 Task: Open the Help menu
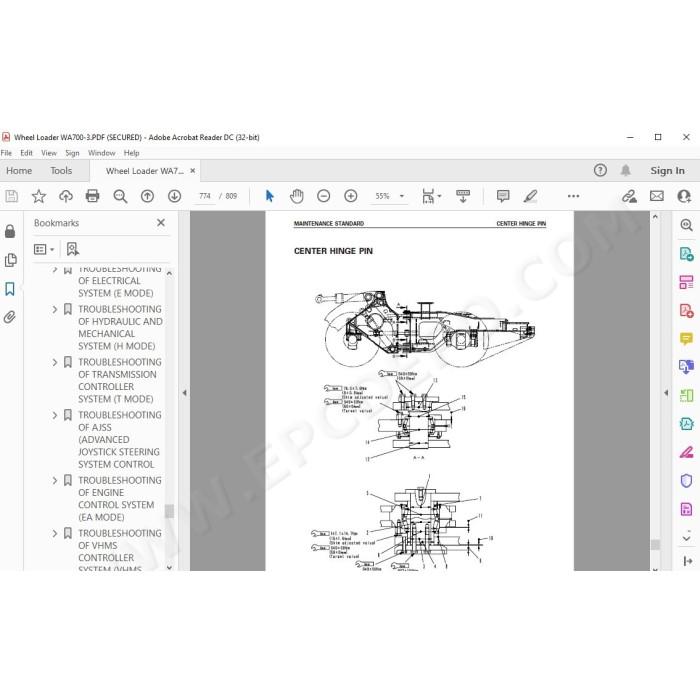point(131,153)
